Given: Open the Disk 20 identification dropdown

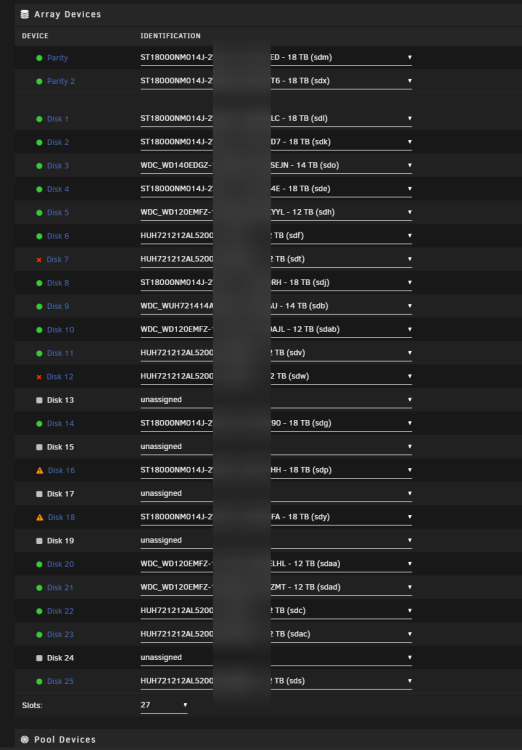Looking at the screenshot, I should (x=276, y=564).
